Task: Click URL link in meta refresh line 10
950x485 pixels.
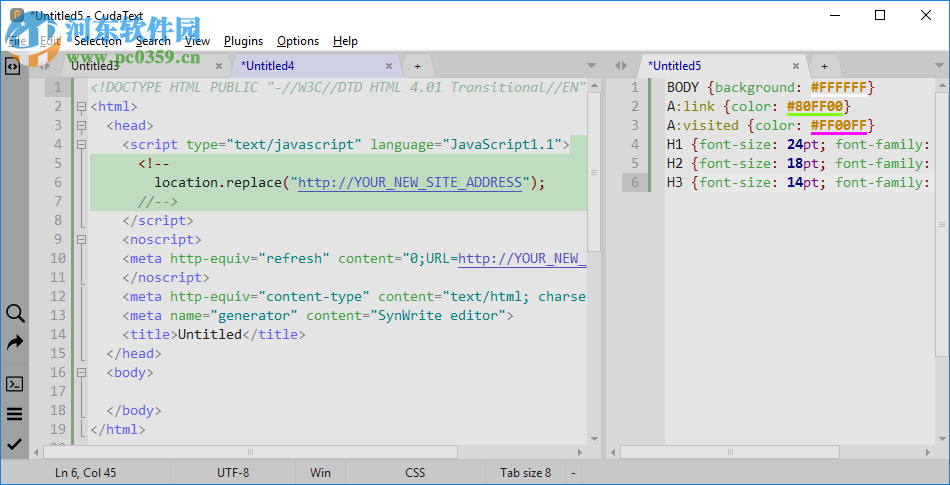Action: (522, 259)
